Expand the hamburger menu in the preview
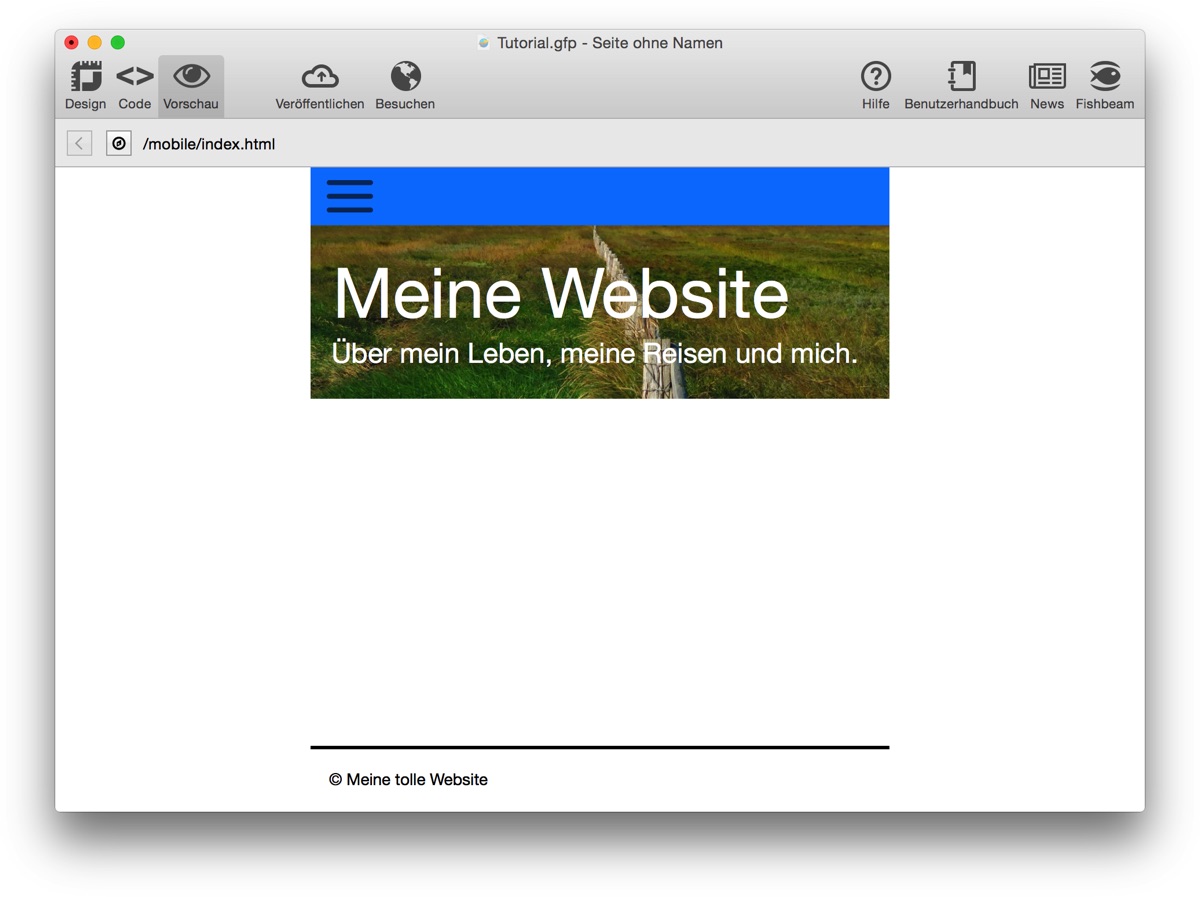This screenshot has width=1200, height=897. click(350, 196)
